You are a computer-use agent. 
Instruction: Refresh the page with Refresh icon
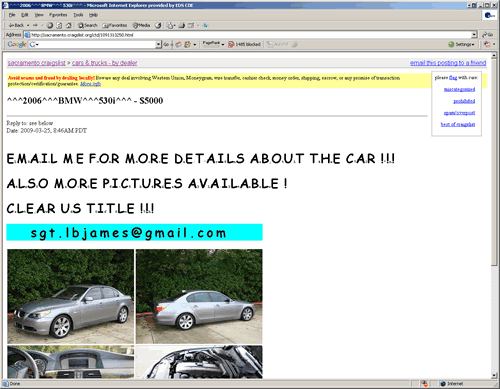point(59,25)
